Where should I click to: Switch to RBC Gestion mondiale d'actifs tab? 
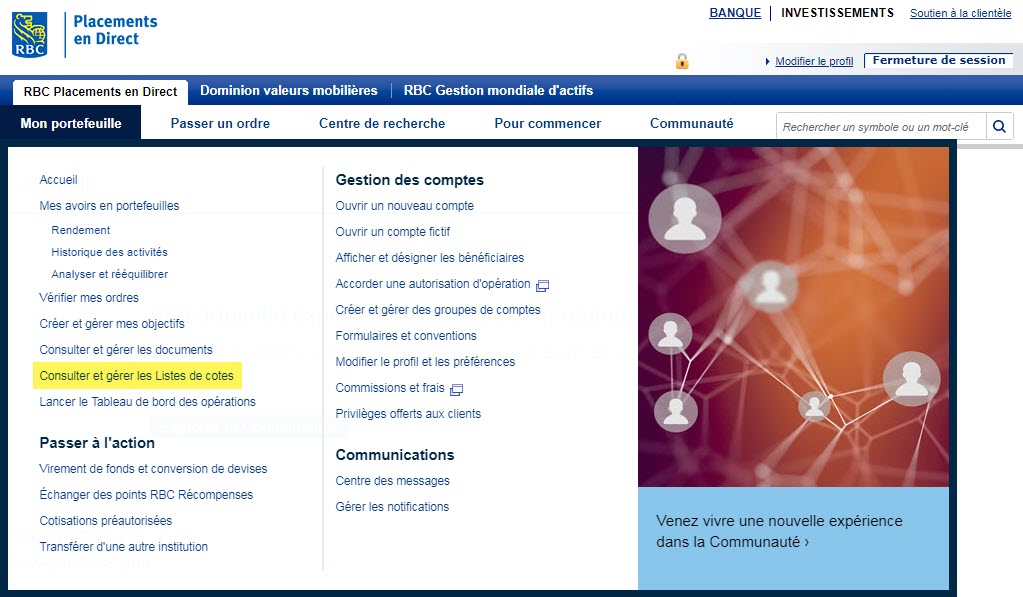coord(498,91)
